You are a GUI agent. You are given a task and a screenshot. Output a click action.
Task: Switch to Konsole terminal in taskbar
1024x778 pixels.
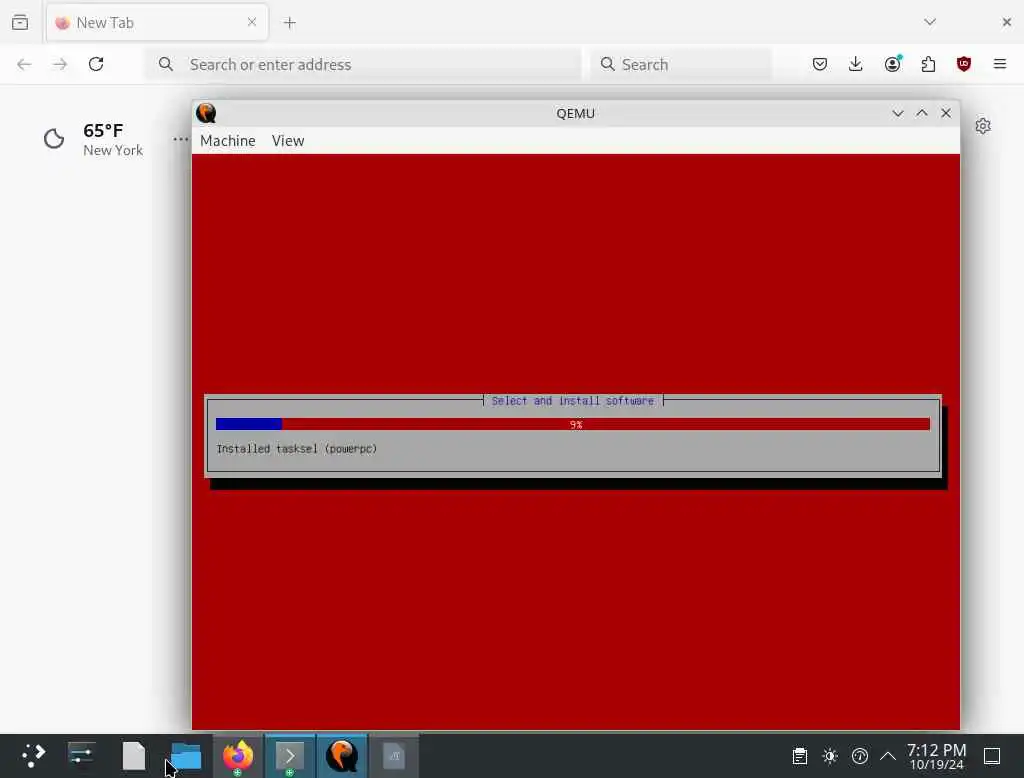coord(290,756)
